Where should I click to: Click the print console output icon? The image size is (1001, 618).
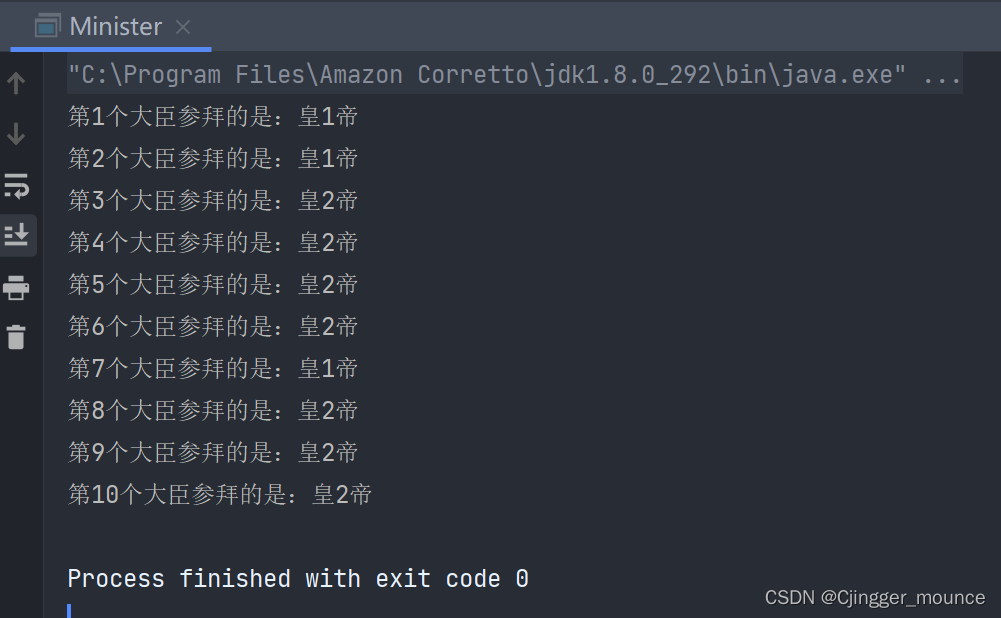(16, 287)
